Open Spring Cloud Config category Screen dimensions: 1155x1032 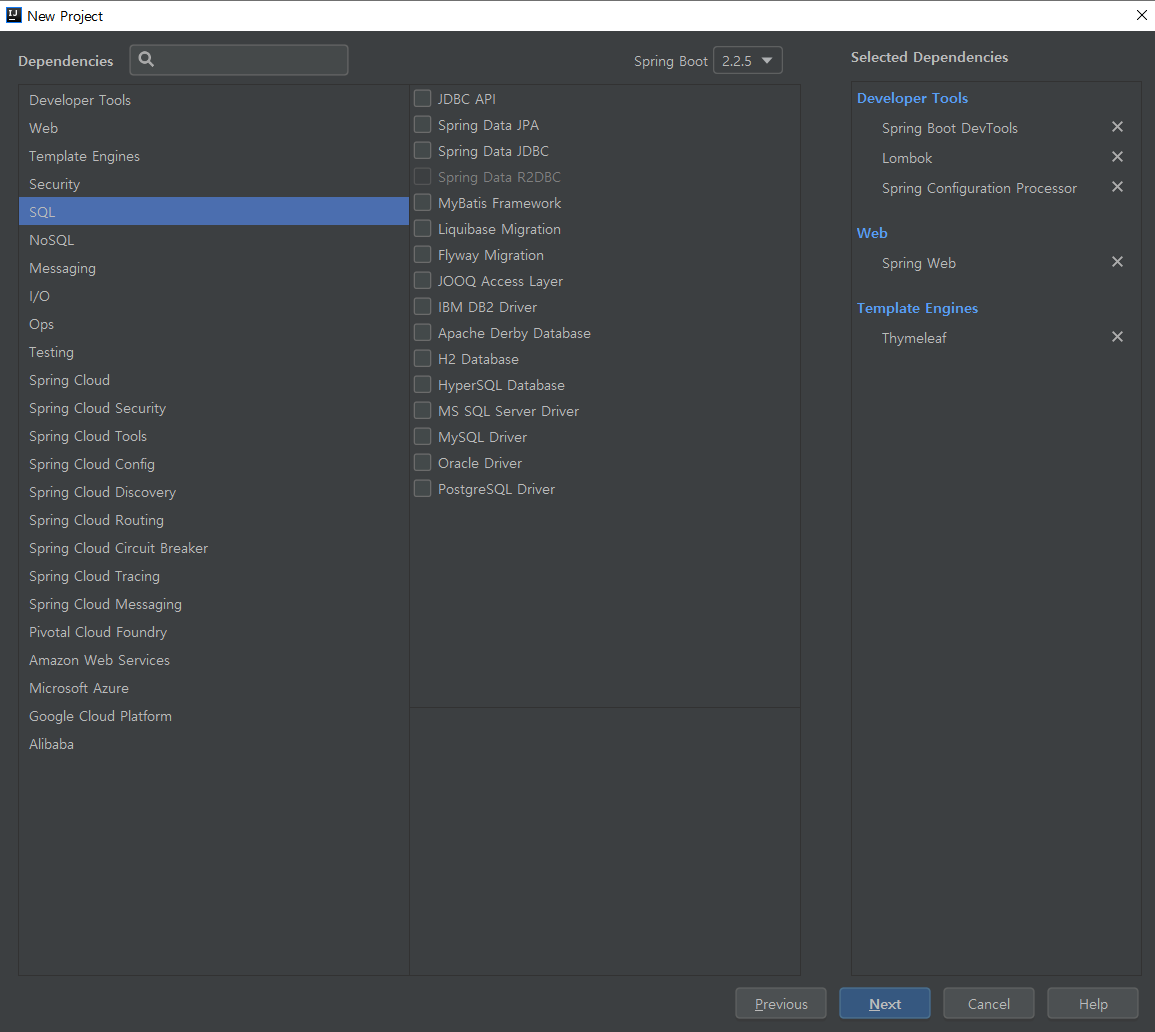214,463
